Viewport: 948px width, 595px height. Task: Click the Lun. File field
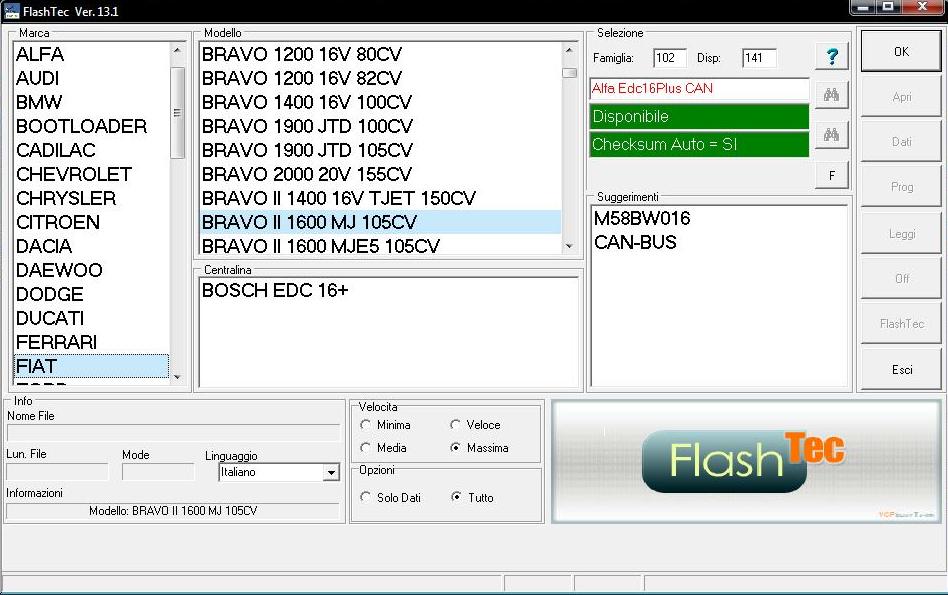[57, 472]
